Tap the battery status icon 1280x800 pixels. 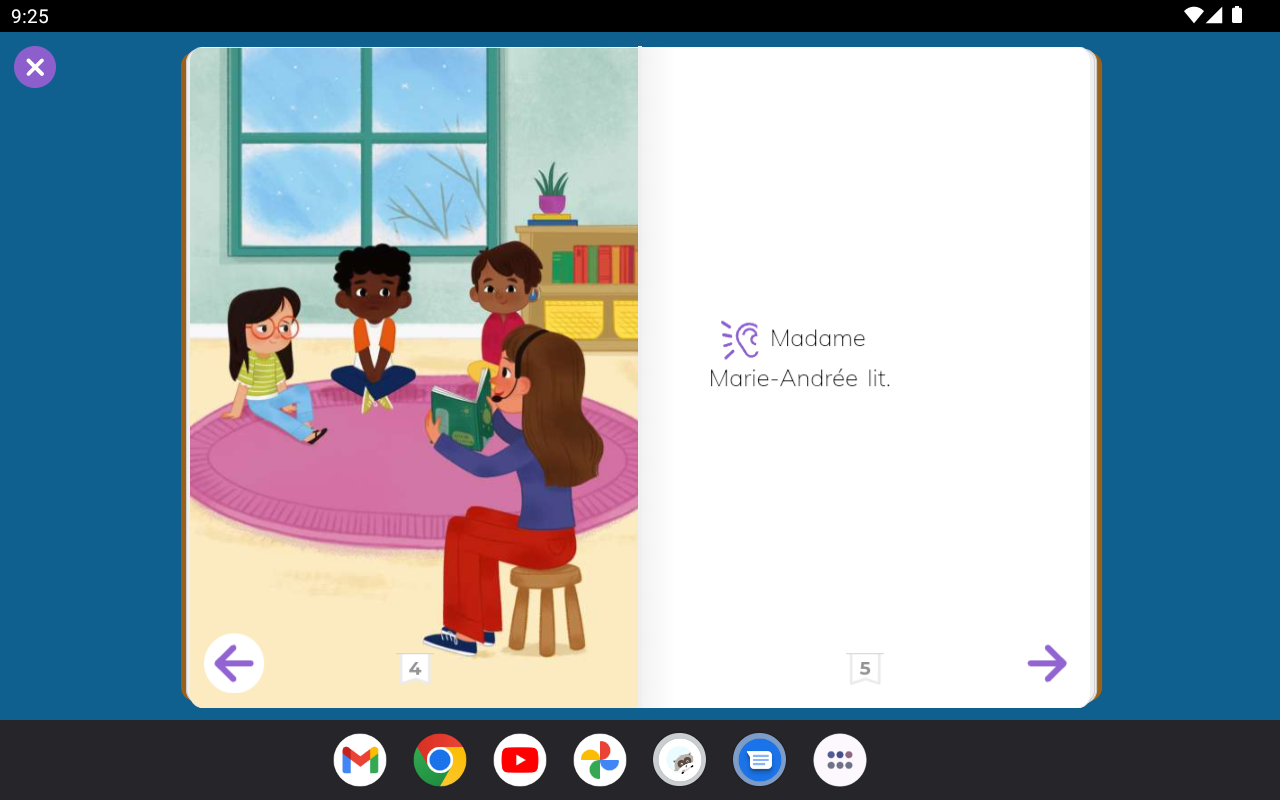pos(1237,15)
